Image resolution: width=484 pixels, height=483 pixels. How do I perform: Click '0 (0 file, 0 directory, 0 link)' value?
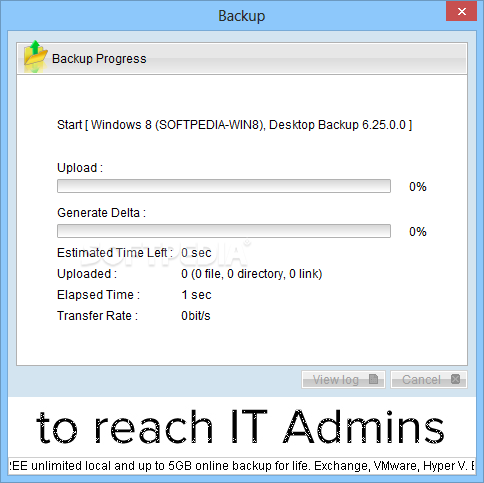click(x=252, y=274)
